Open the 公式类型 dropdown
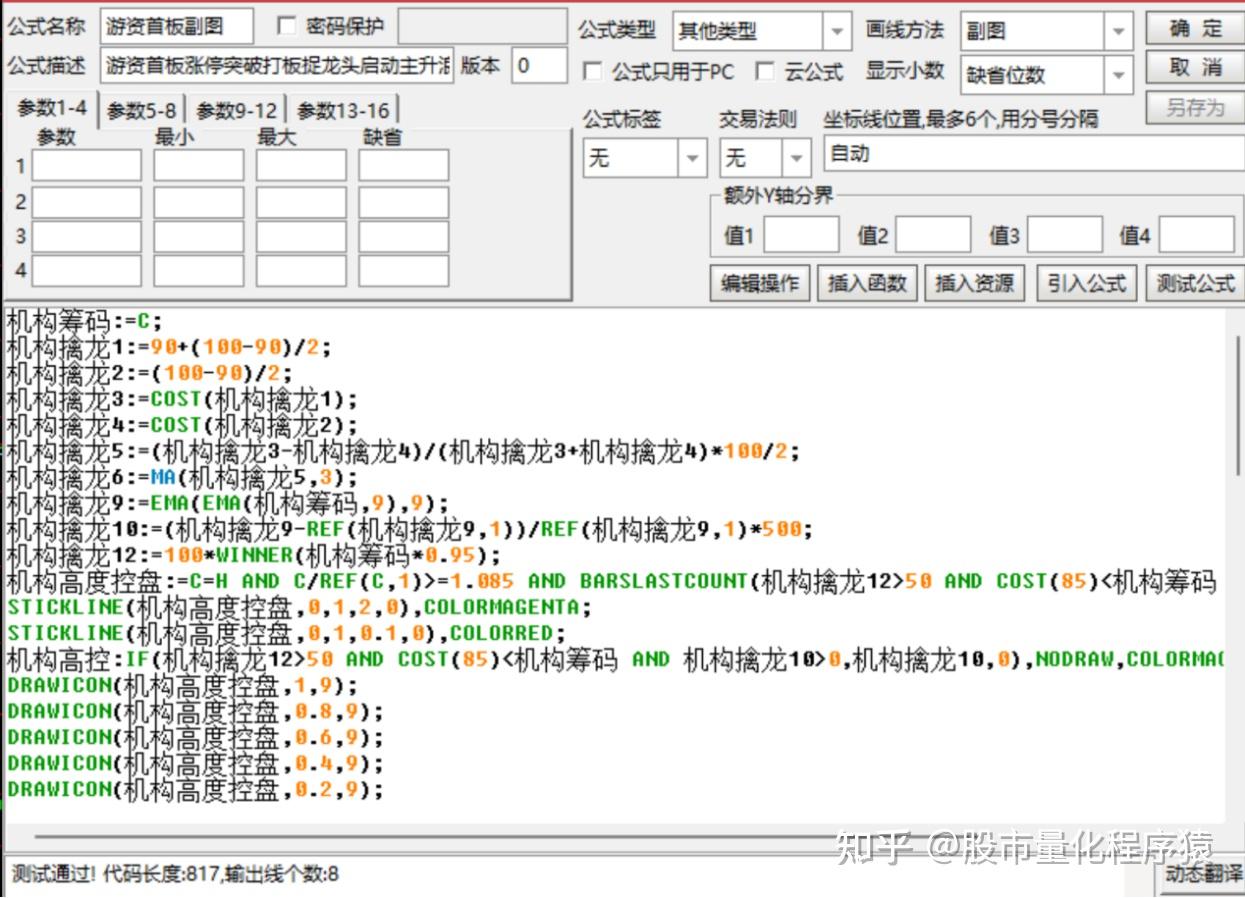The image size is (1245, 898). pyautogui.click(x=762, y=31)
